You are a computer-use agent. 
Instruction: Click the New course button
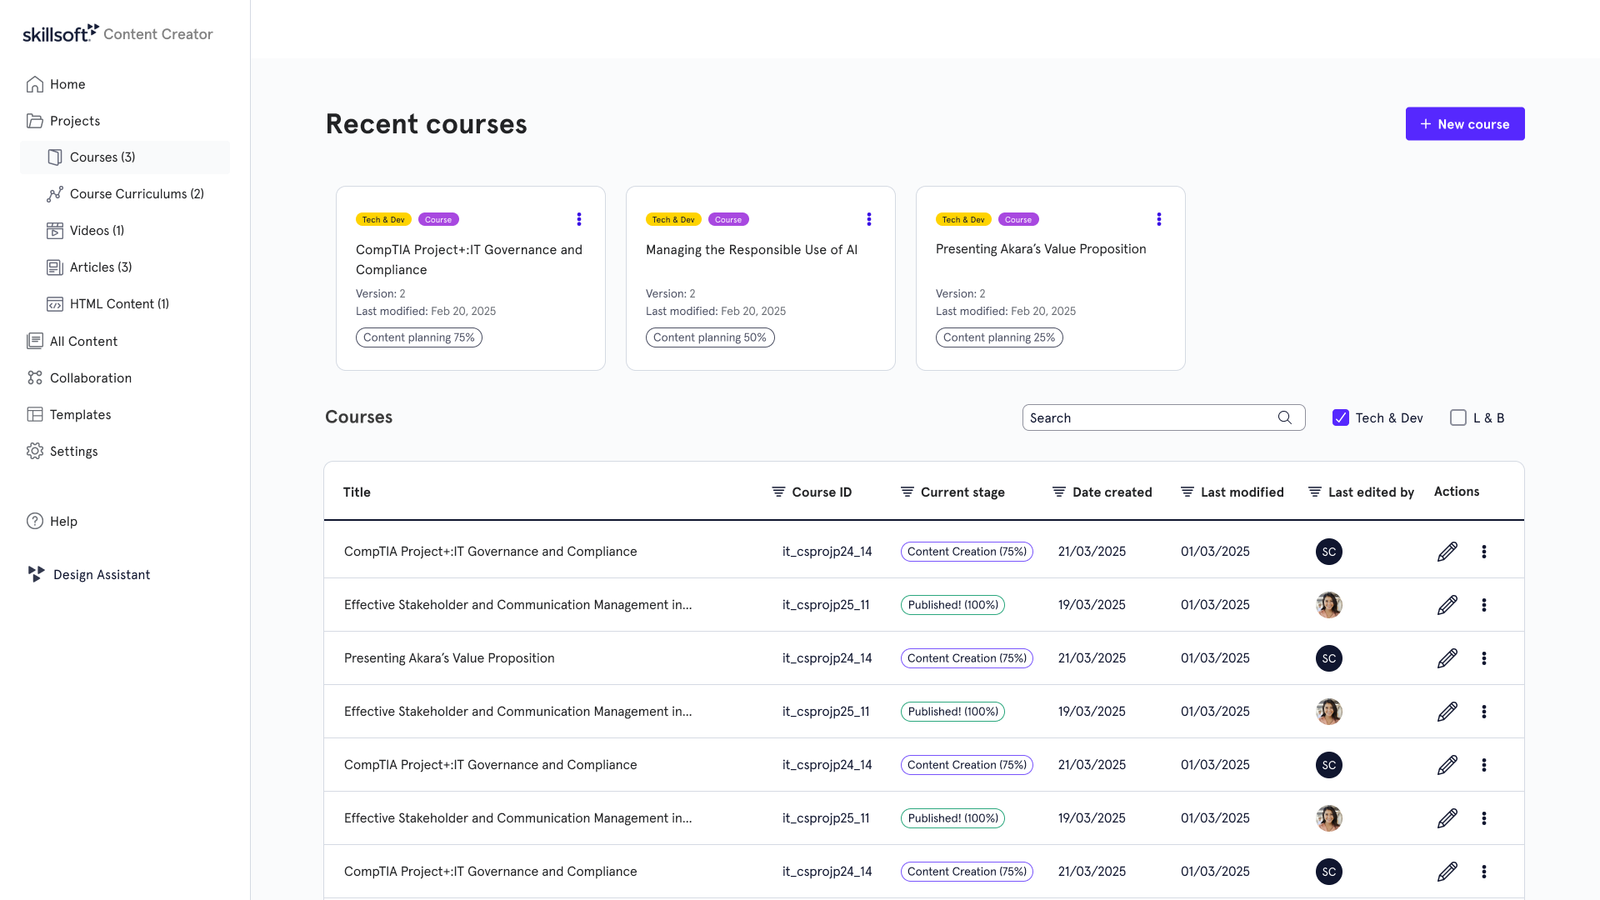tap(1465, 124)
